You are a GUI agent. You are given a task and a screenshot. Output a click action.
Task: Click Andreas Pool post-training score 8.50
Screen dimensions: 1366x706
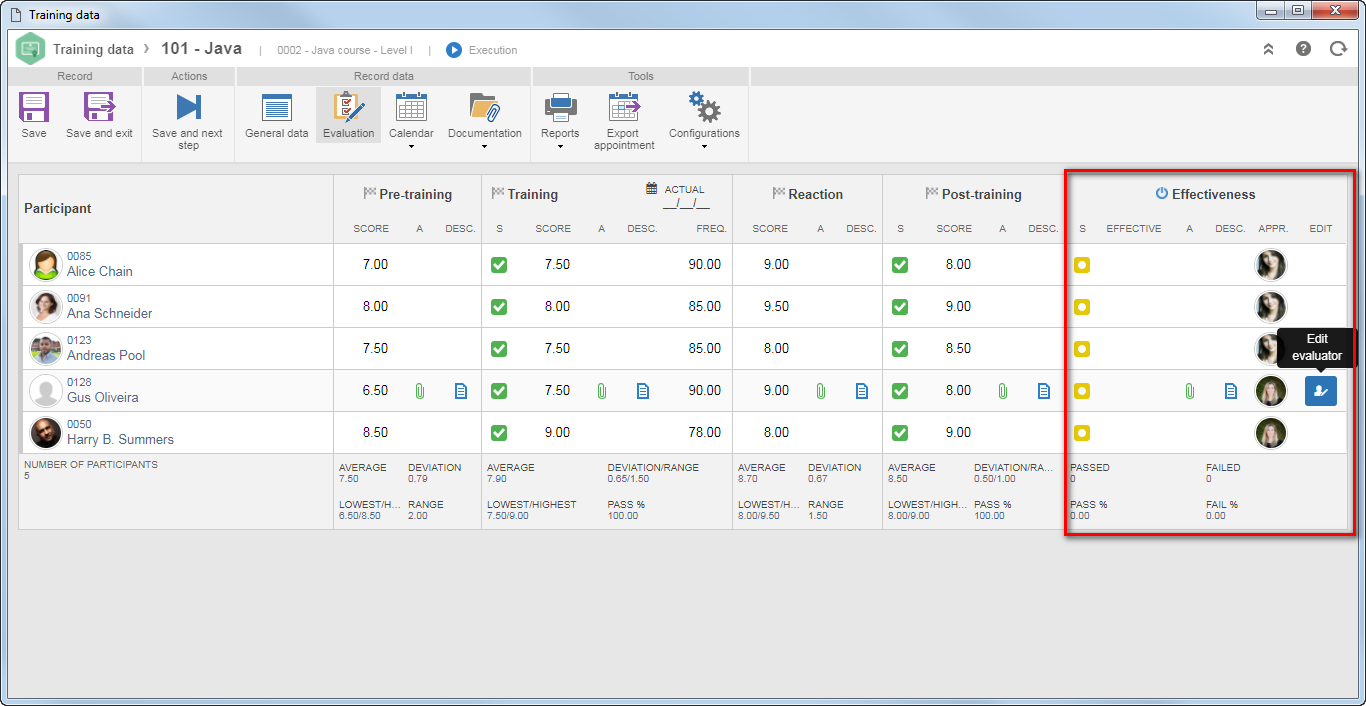coord(958,349)
